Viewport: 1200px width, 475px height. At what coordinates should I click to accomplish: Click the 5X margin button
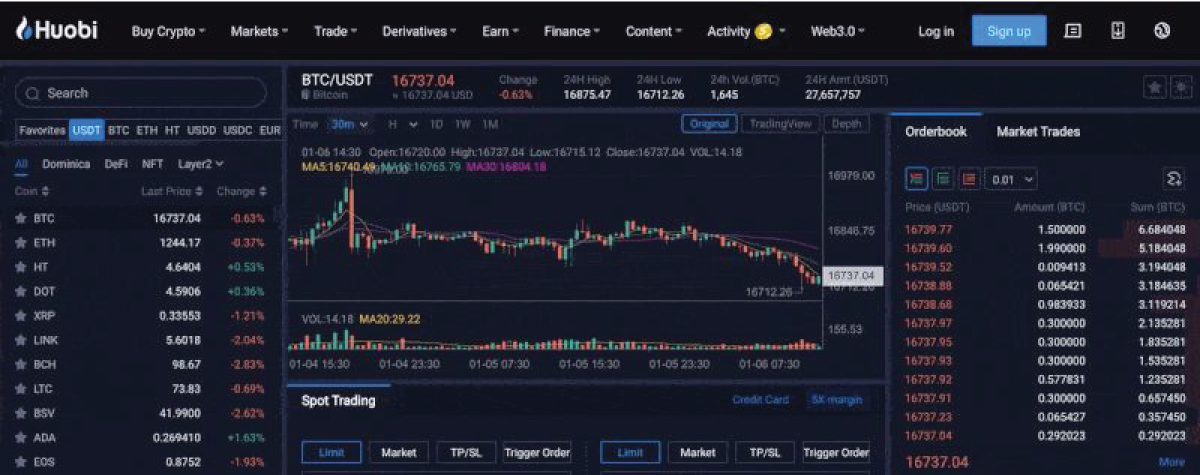835,400
